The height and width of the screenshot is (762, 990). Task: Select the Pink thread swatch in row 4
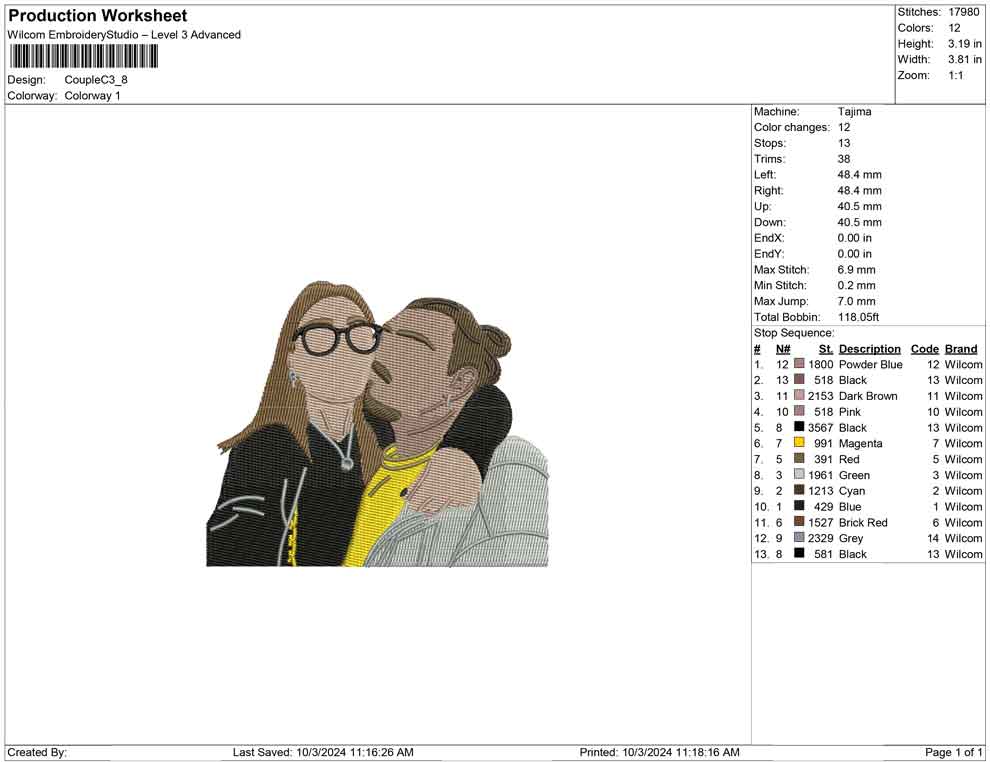click(x=799, y=412)
